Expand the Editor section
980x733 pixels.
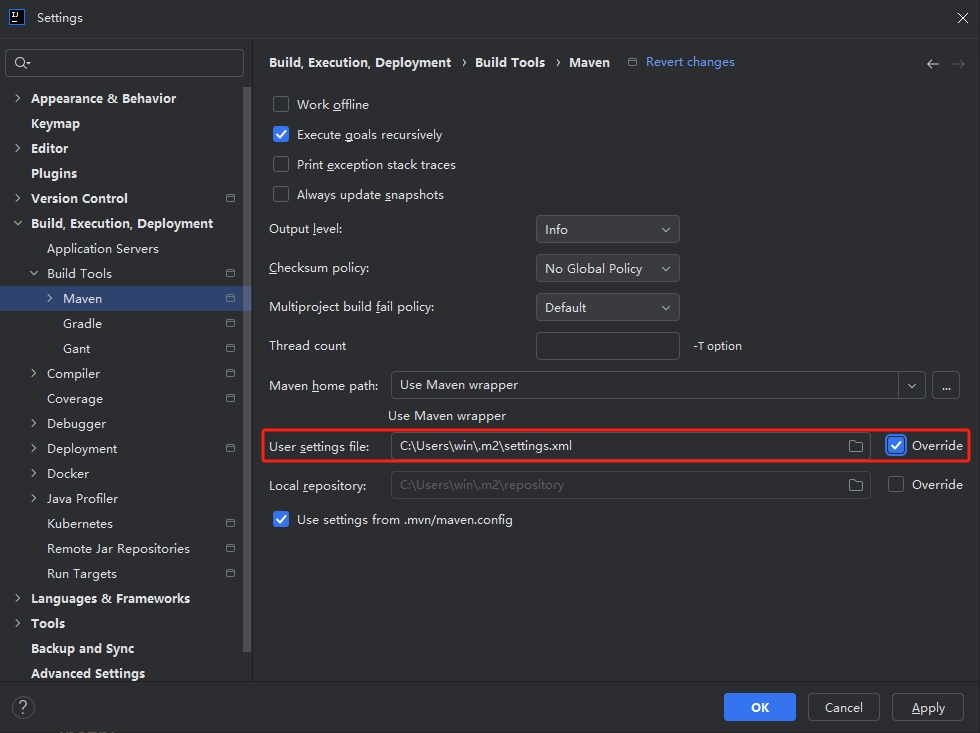[18, 148]
